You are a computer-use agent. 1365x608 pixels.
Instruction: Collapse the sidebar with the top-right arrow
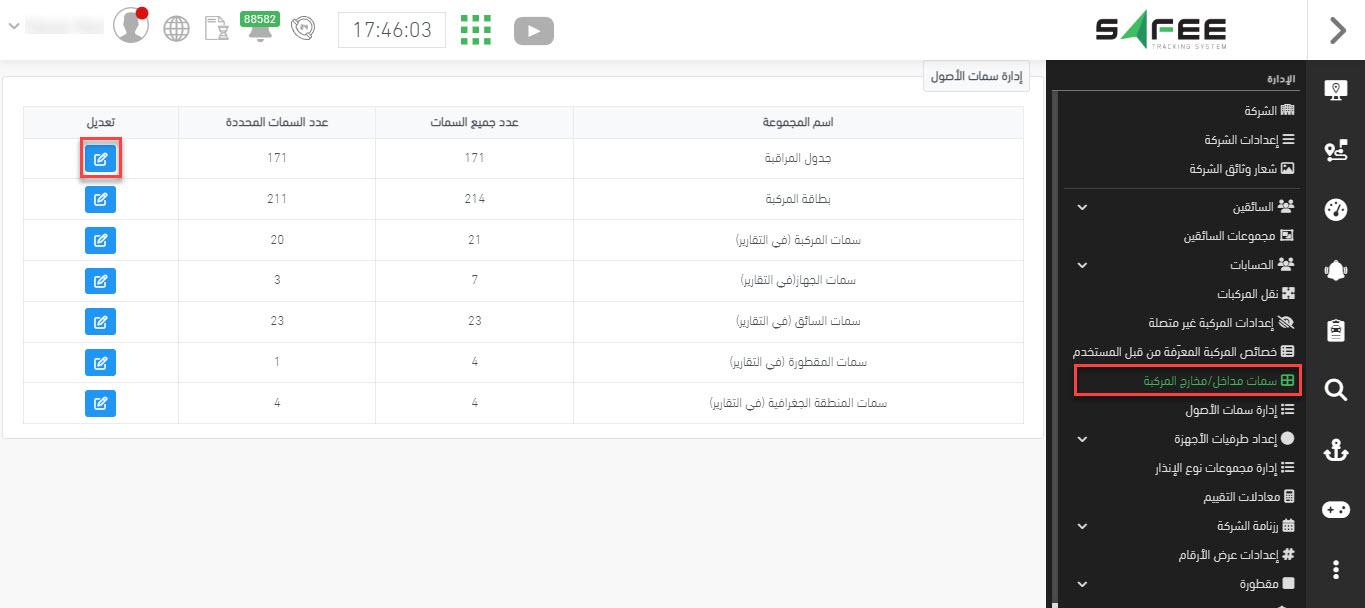click(x=1337, y=31)
